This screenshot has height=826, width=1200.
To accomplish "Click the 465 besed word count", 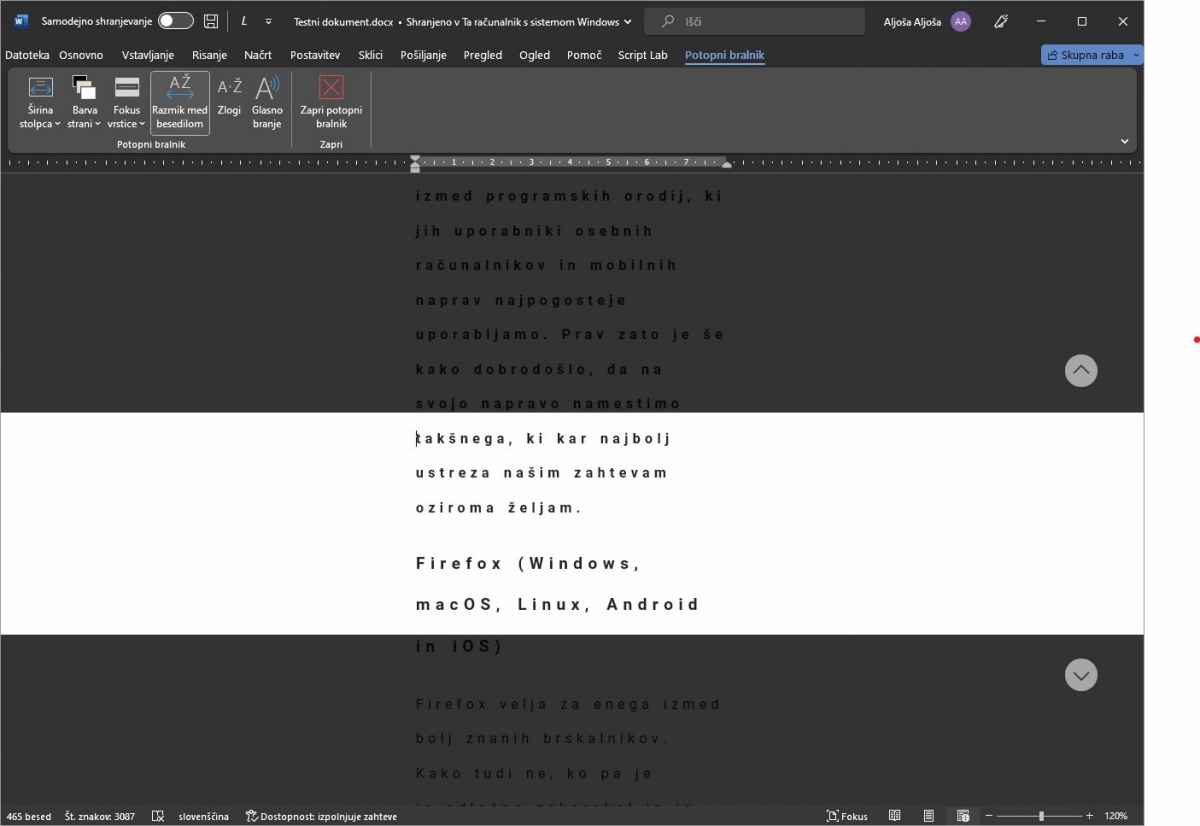I will (29, 816).
